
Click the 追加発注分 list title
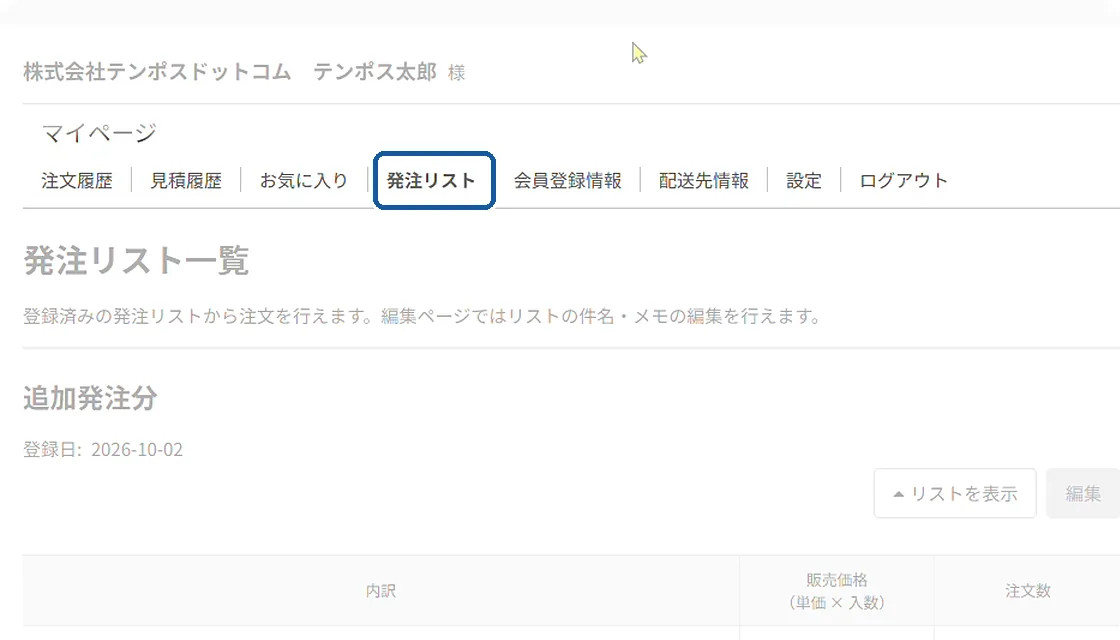90,399
